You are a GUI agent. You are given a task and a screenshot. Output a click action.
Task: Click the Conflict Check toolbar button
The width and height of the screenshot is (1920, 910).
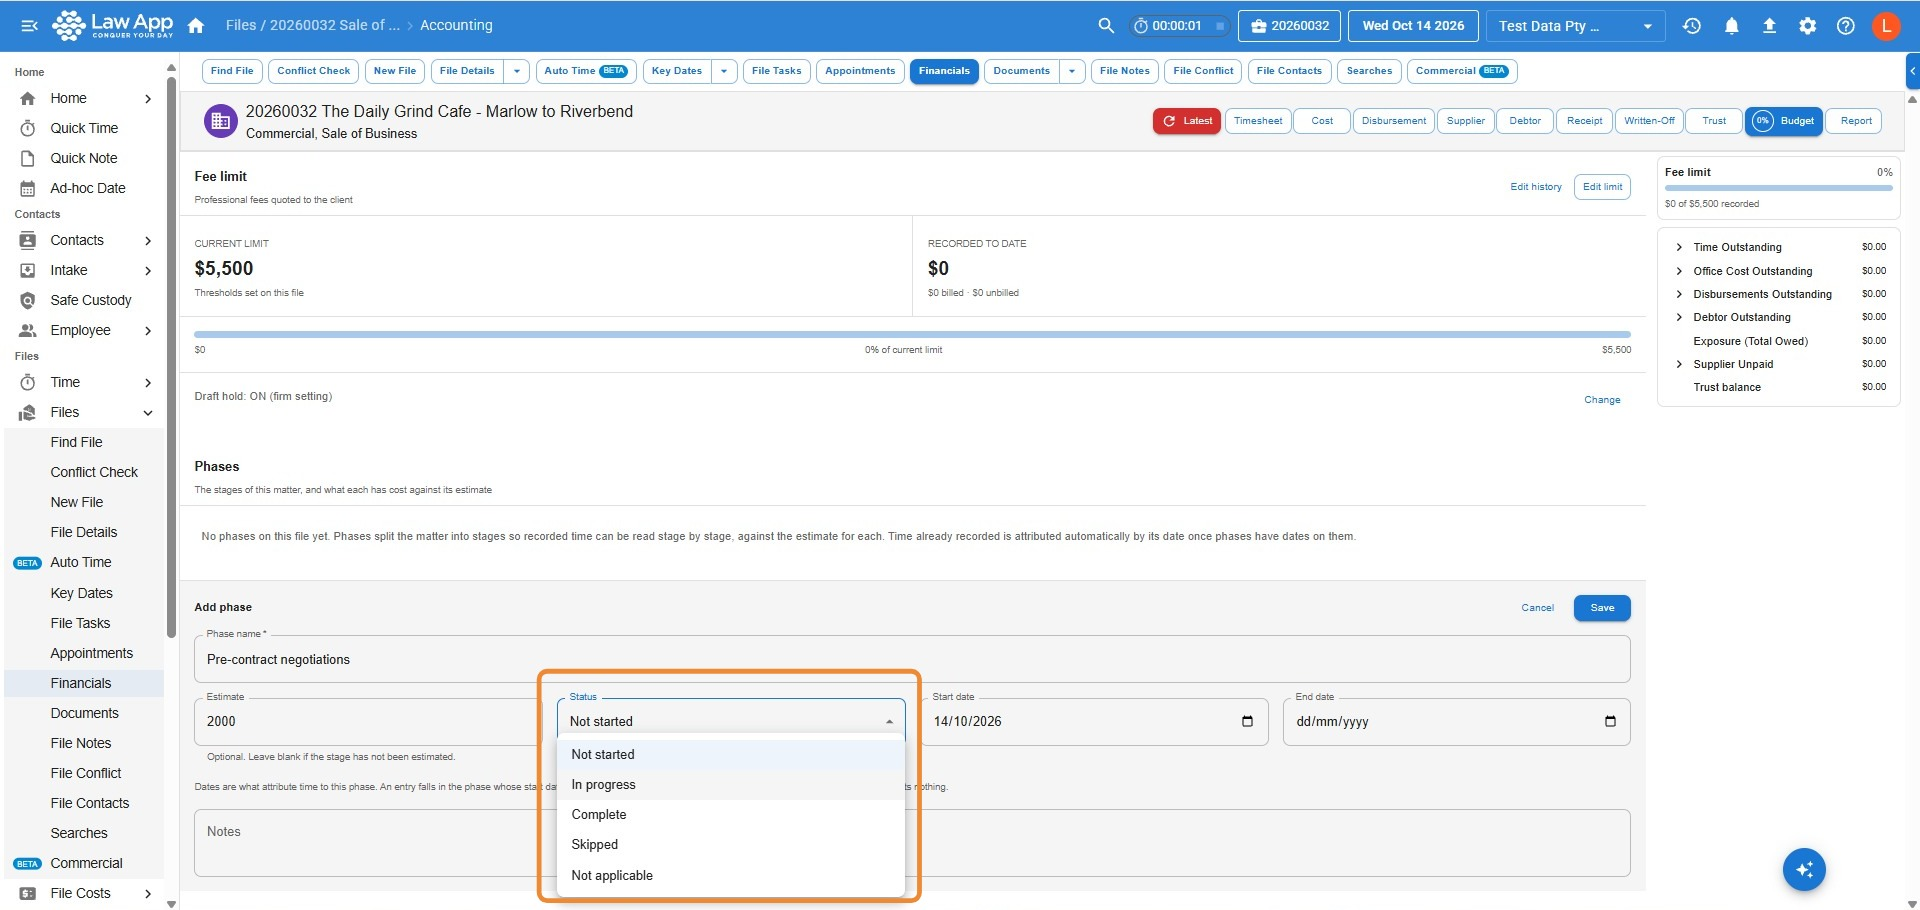pyautogui.click(x=313, y=71)
